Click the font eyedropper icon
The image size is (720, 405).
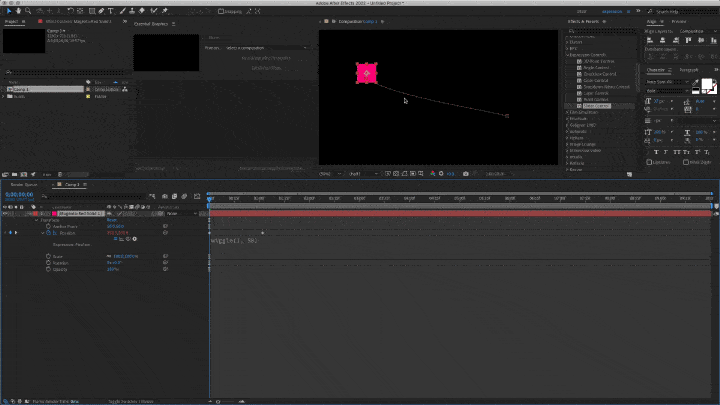[695, 82]
